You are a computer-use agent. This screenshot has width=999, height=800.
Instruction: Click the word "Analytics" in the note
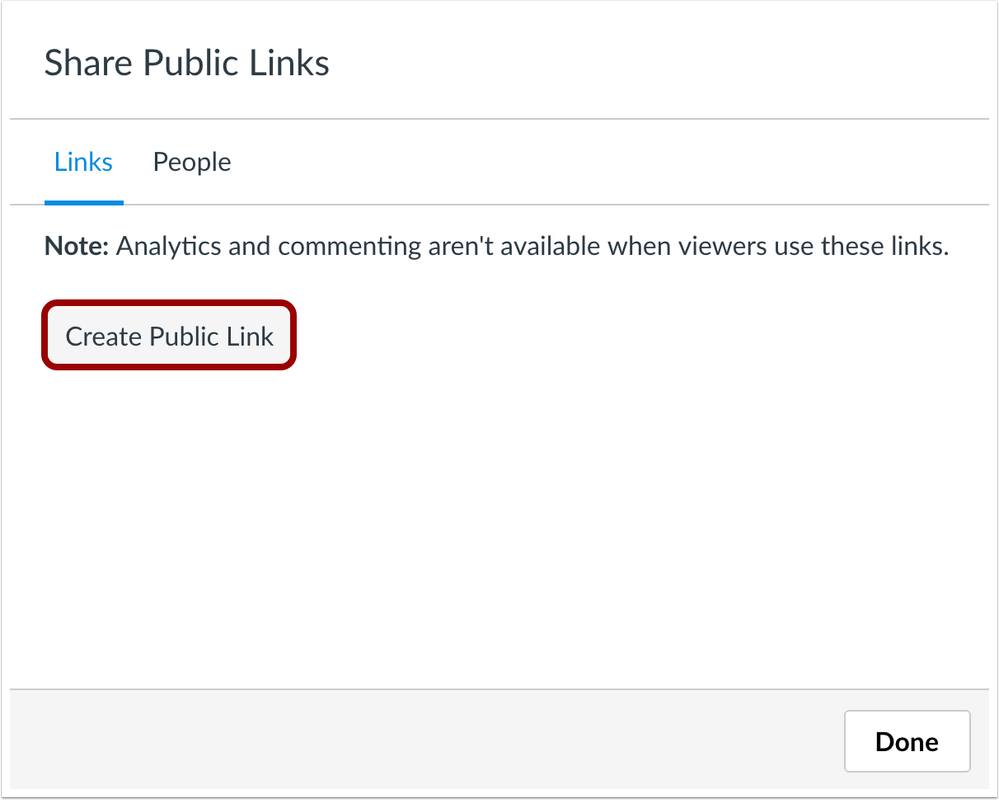168,246
